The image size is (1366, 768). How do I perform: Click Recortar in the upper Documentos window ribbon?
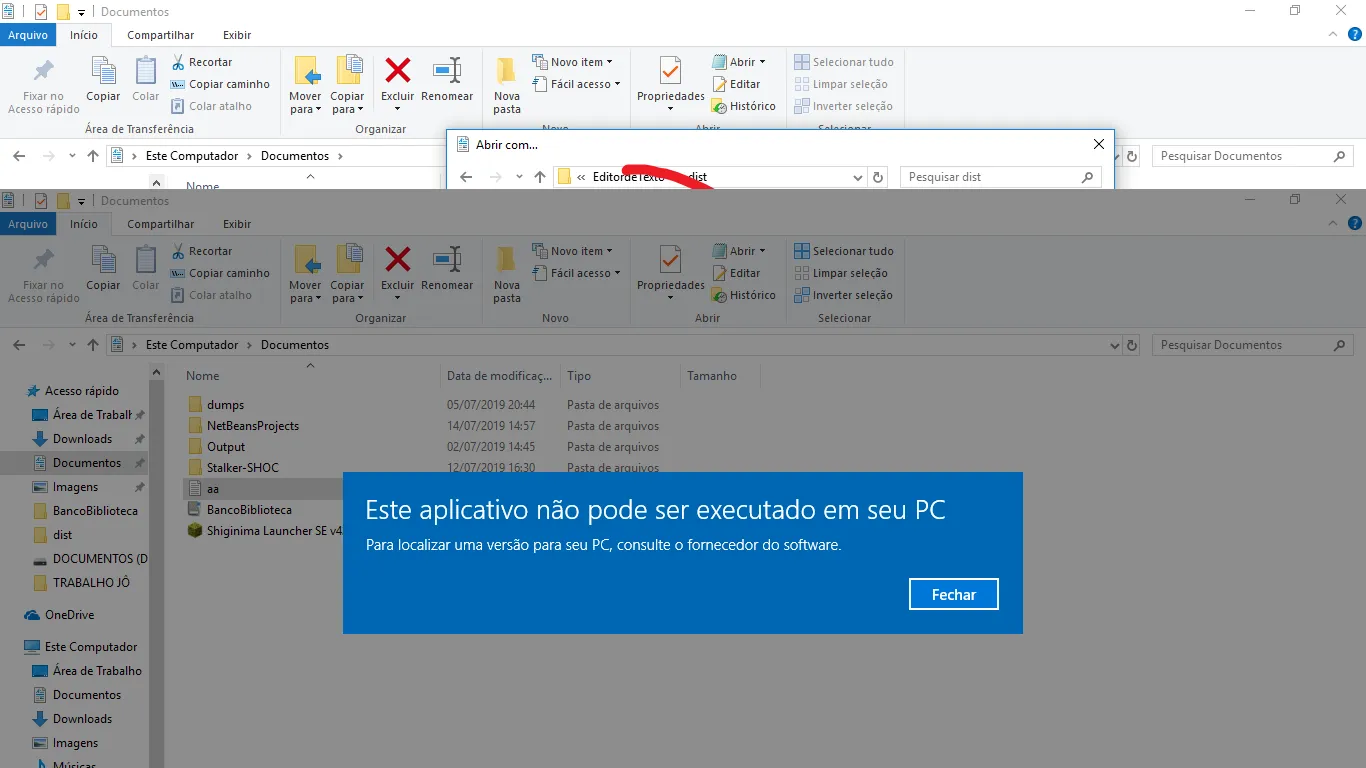[202, 62]
